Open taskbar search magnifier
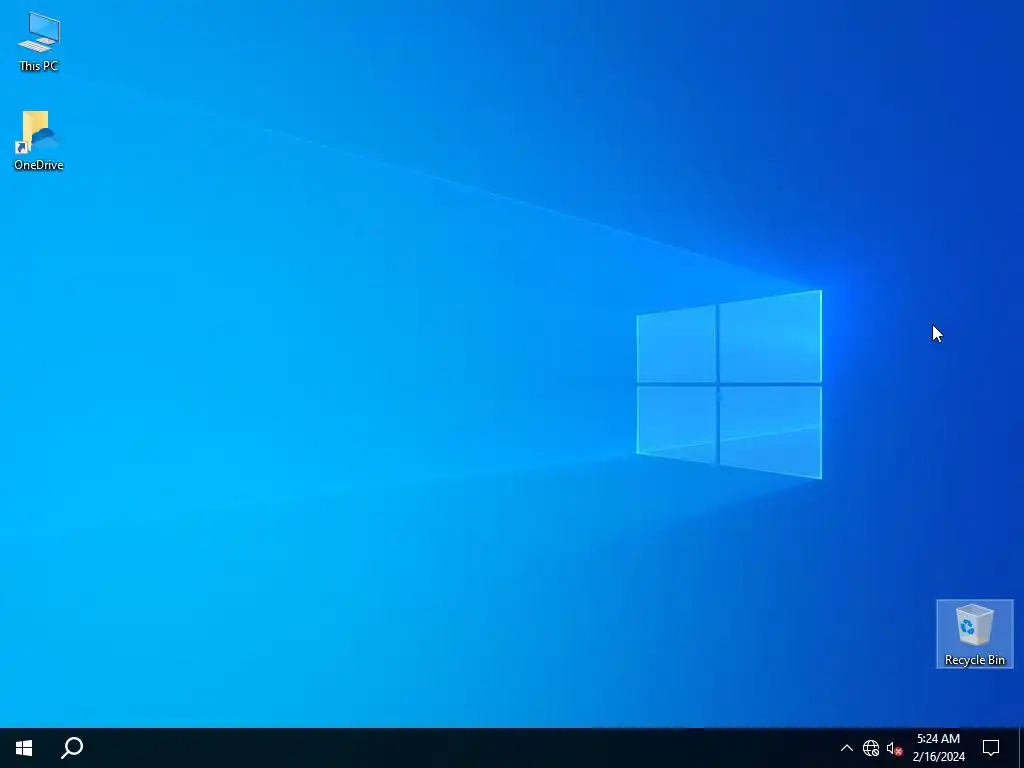 click(72, 748)
